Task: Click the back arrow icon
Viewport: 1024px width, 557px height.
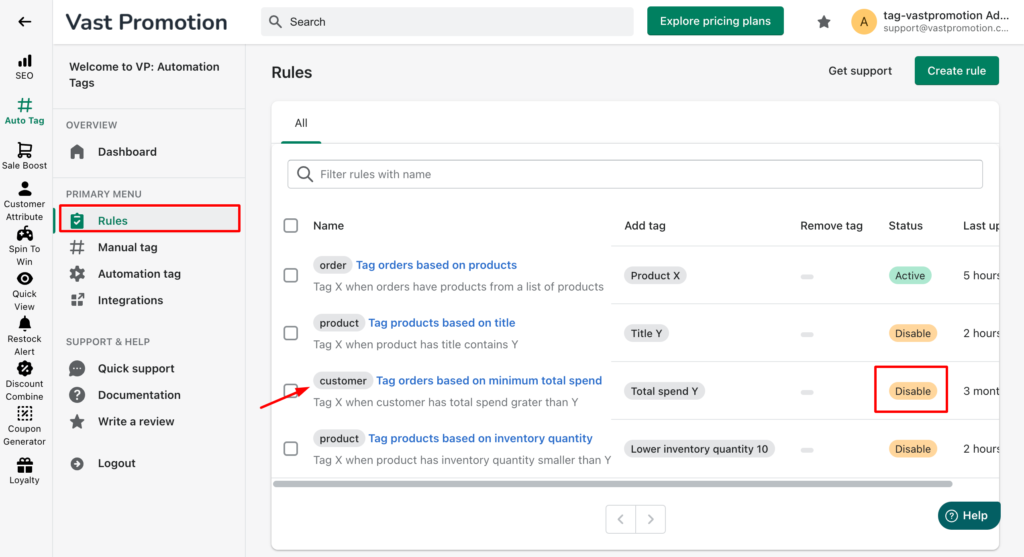Action: click(x=24, y=22)
